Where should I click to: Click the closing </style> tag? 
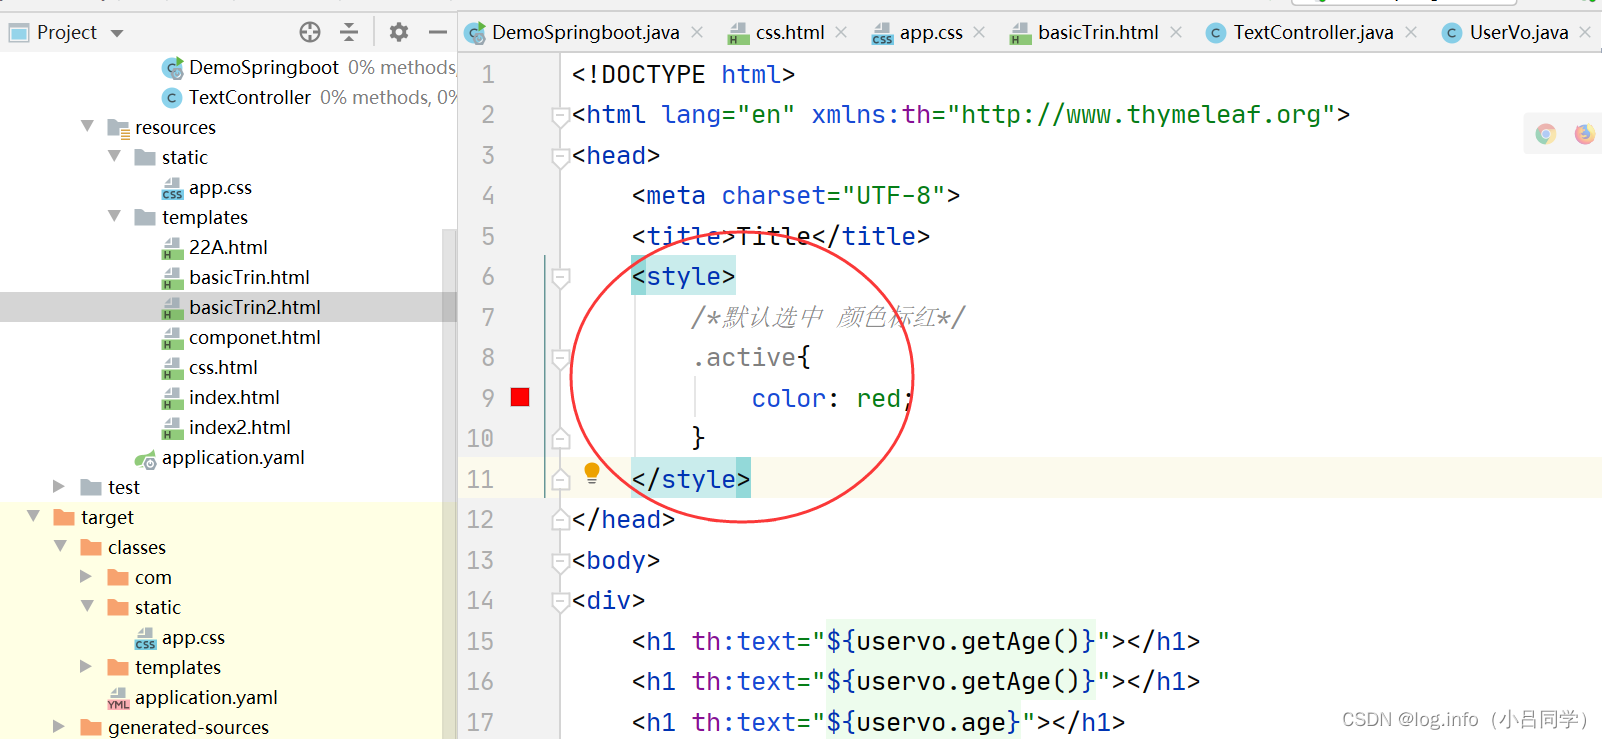(691, 479)
